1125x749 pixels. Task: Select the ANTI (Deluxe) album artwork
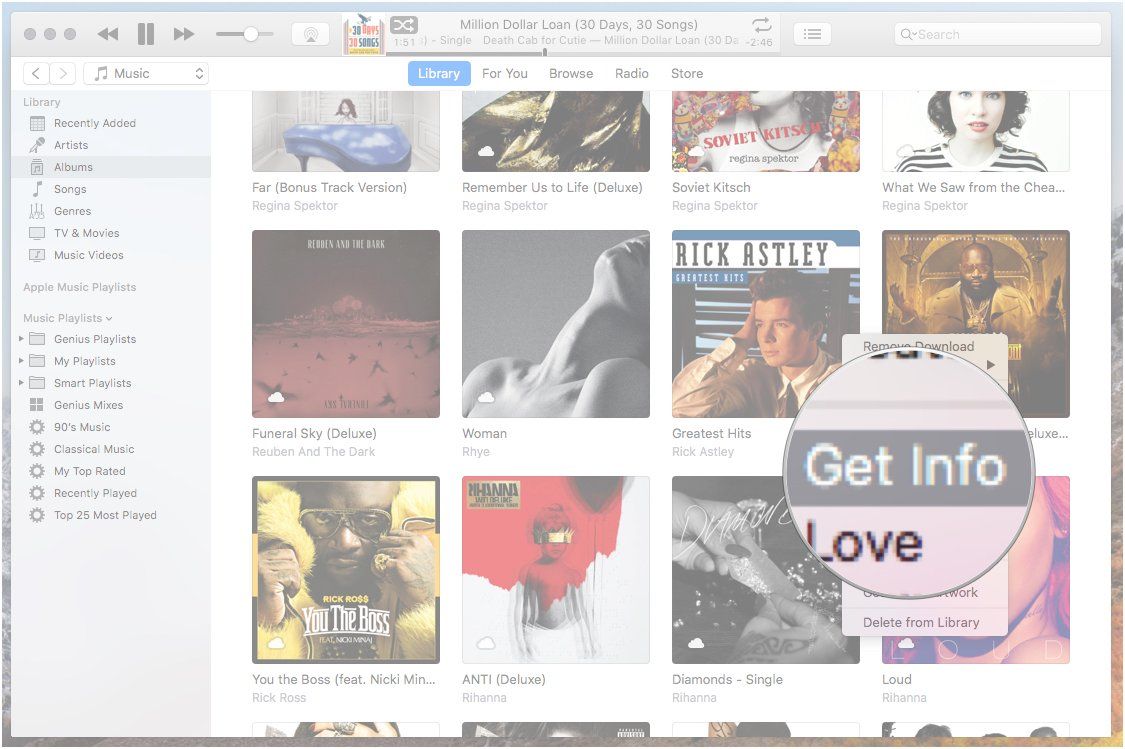coord(555,570)
